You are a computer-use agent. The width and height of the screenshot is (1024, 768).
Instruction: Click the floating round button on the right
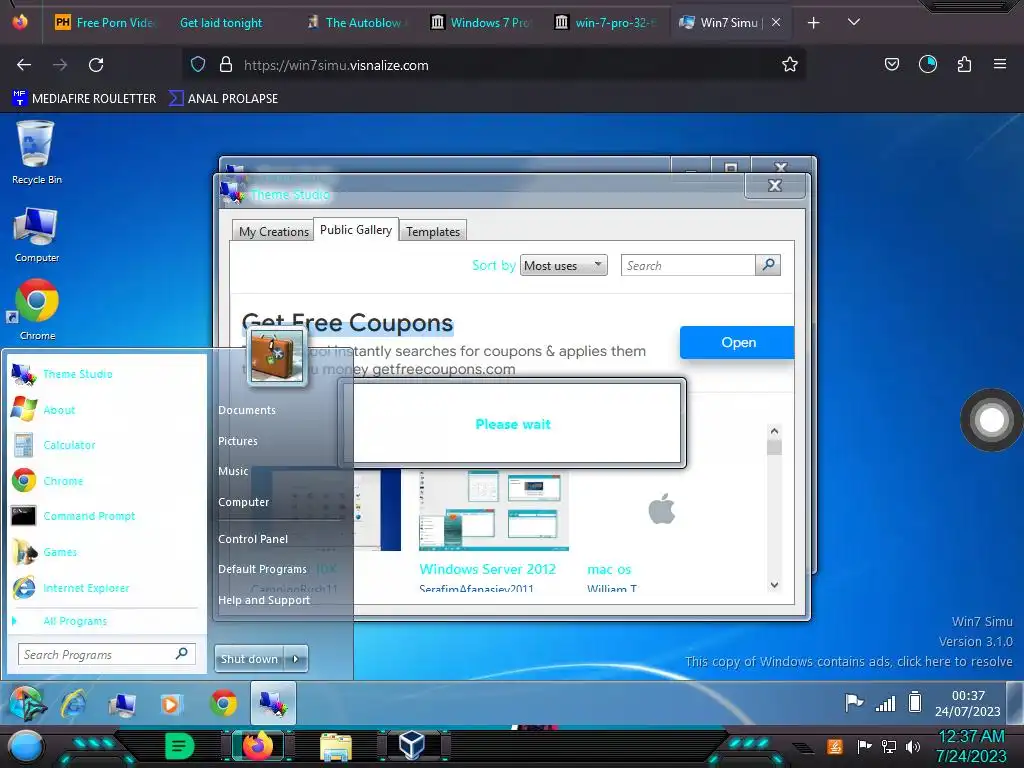pos(991,420)
